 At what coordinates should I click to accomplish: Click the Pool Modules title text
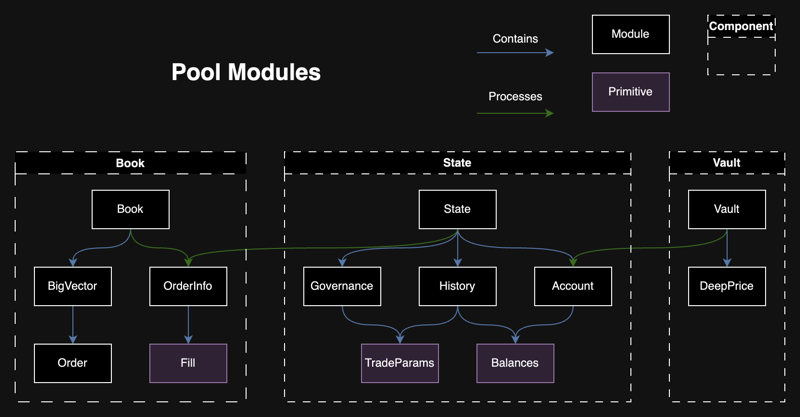point(246,73)
